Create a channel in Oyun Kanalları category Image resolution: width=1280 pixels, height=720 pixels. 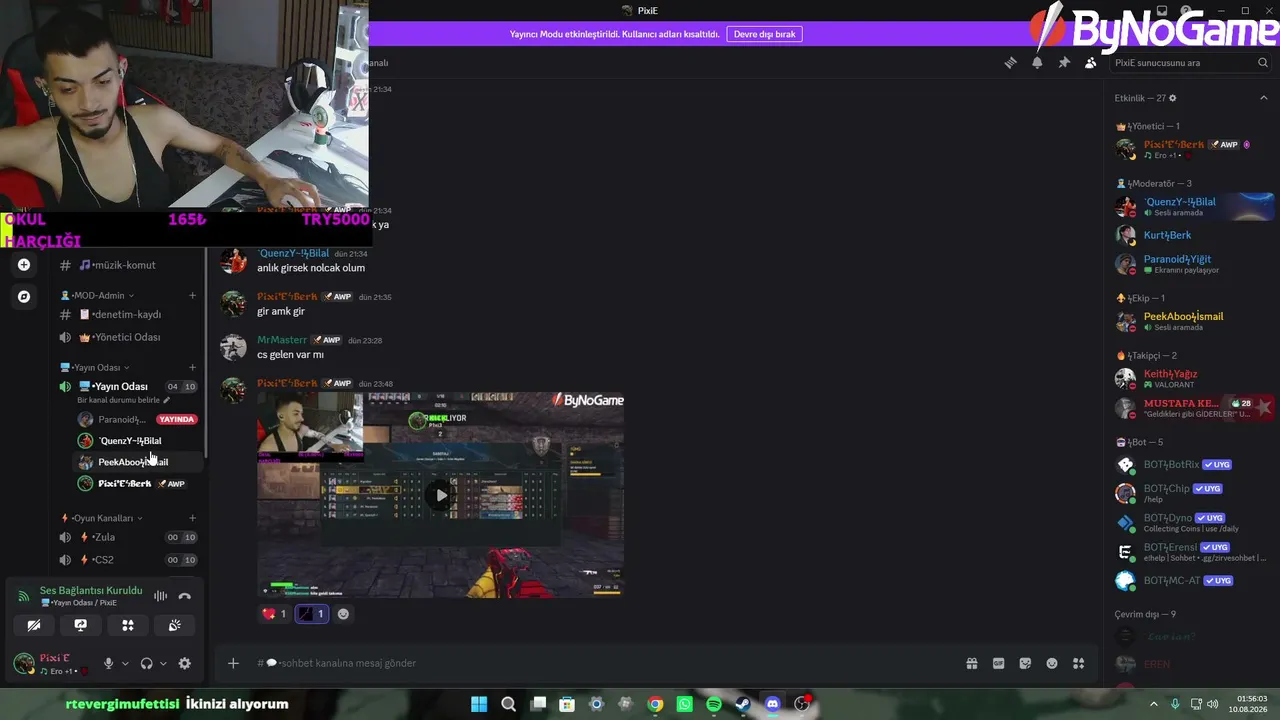(192, 518)
